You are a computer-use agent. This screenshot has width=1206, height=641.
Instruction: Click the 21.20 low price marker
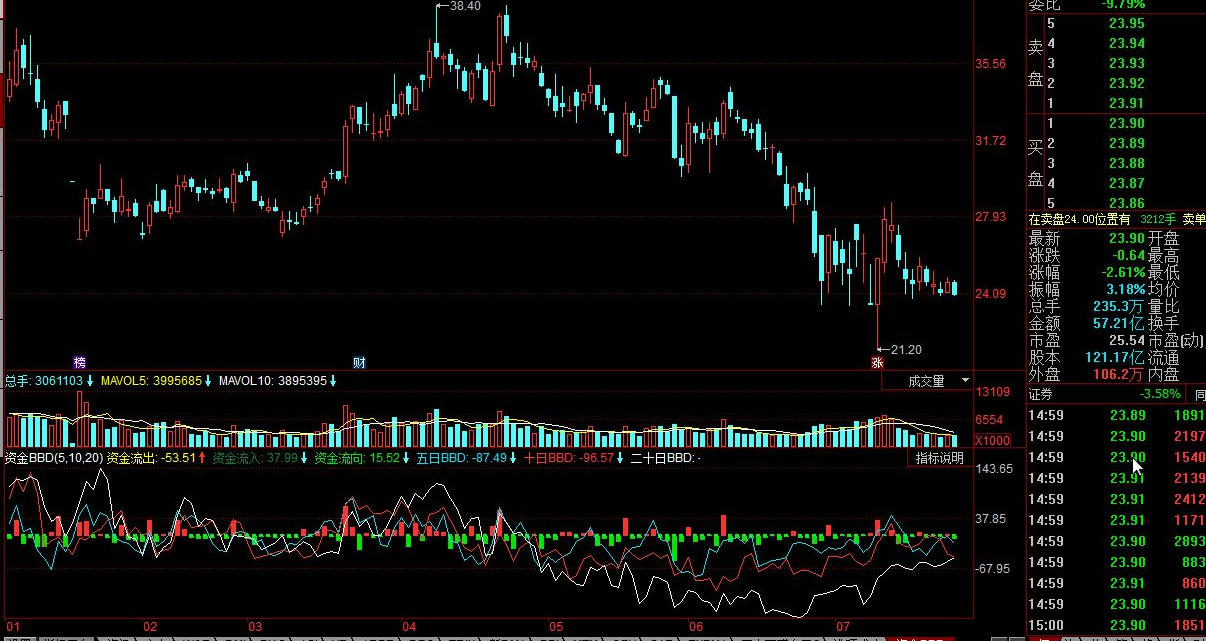pos(905,349)
